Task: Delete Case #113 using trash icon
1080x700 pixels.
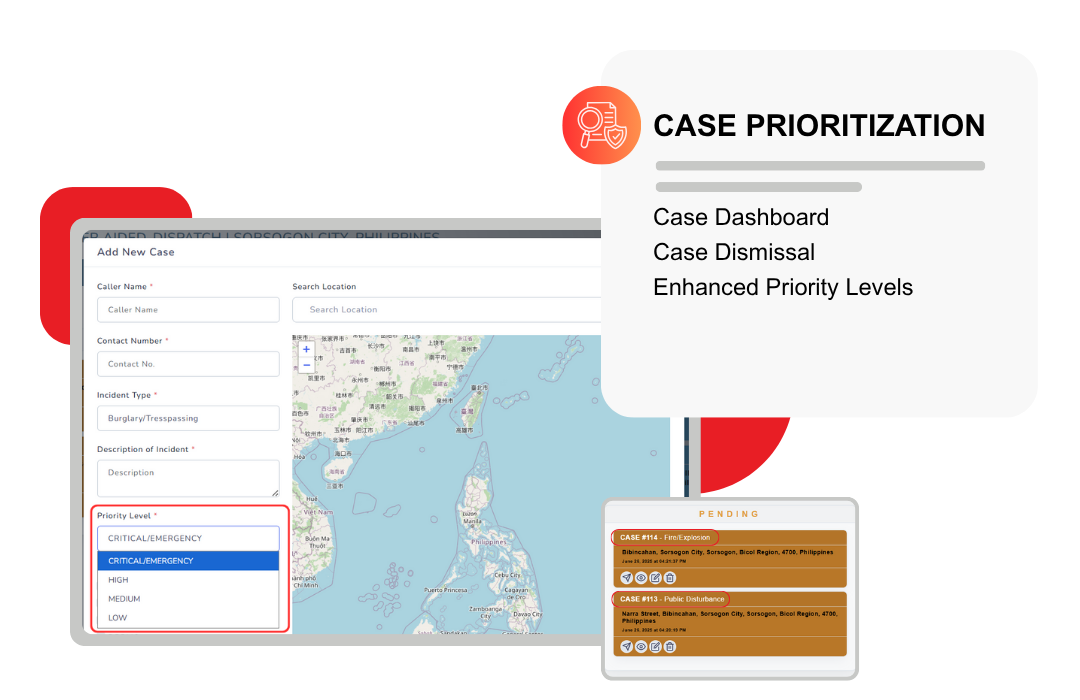Action: click(670, 647)
